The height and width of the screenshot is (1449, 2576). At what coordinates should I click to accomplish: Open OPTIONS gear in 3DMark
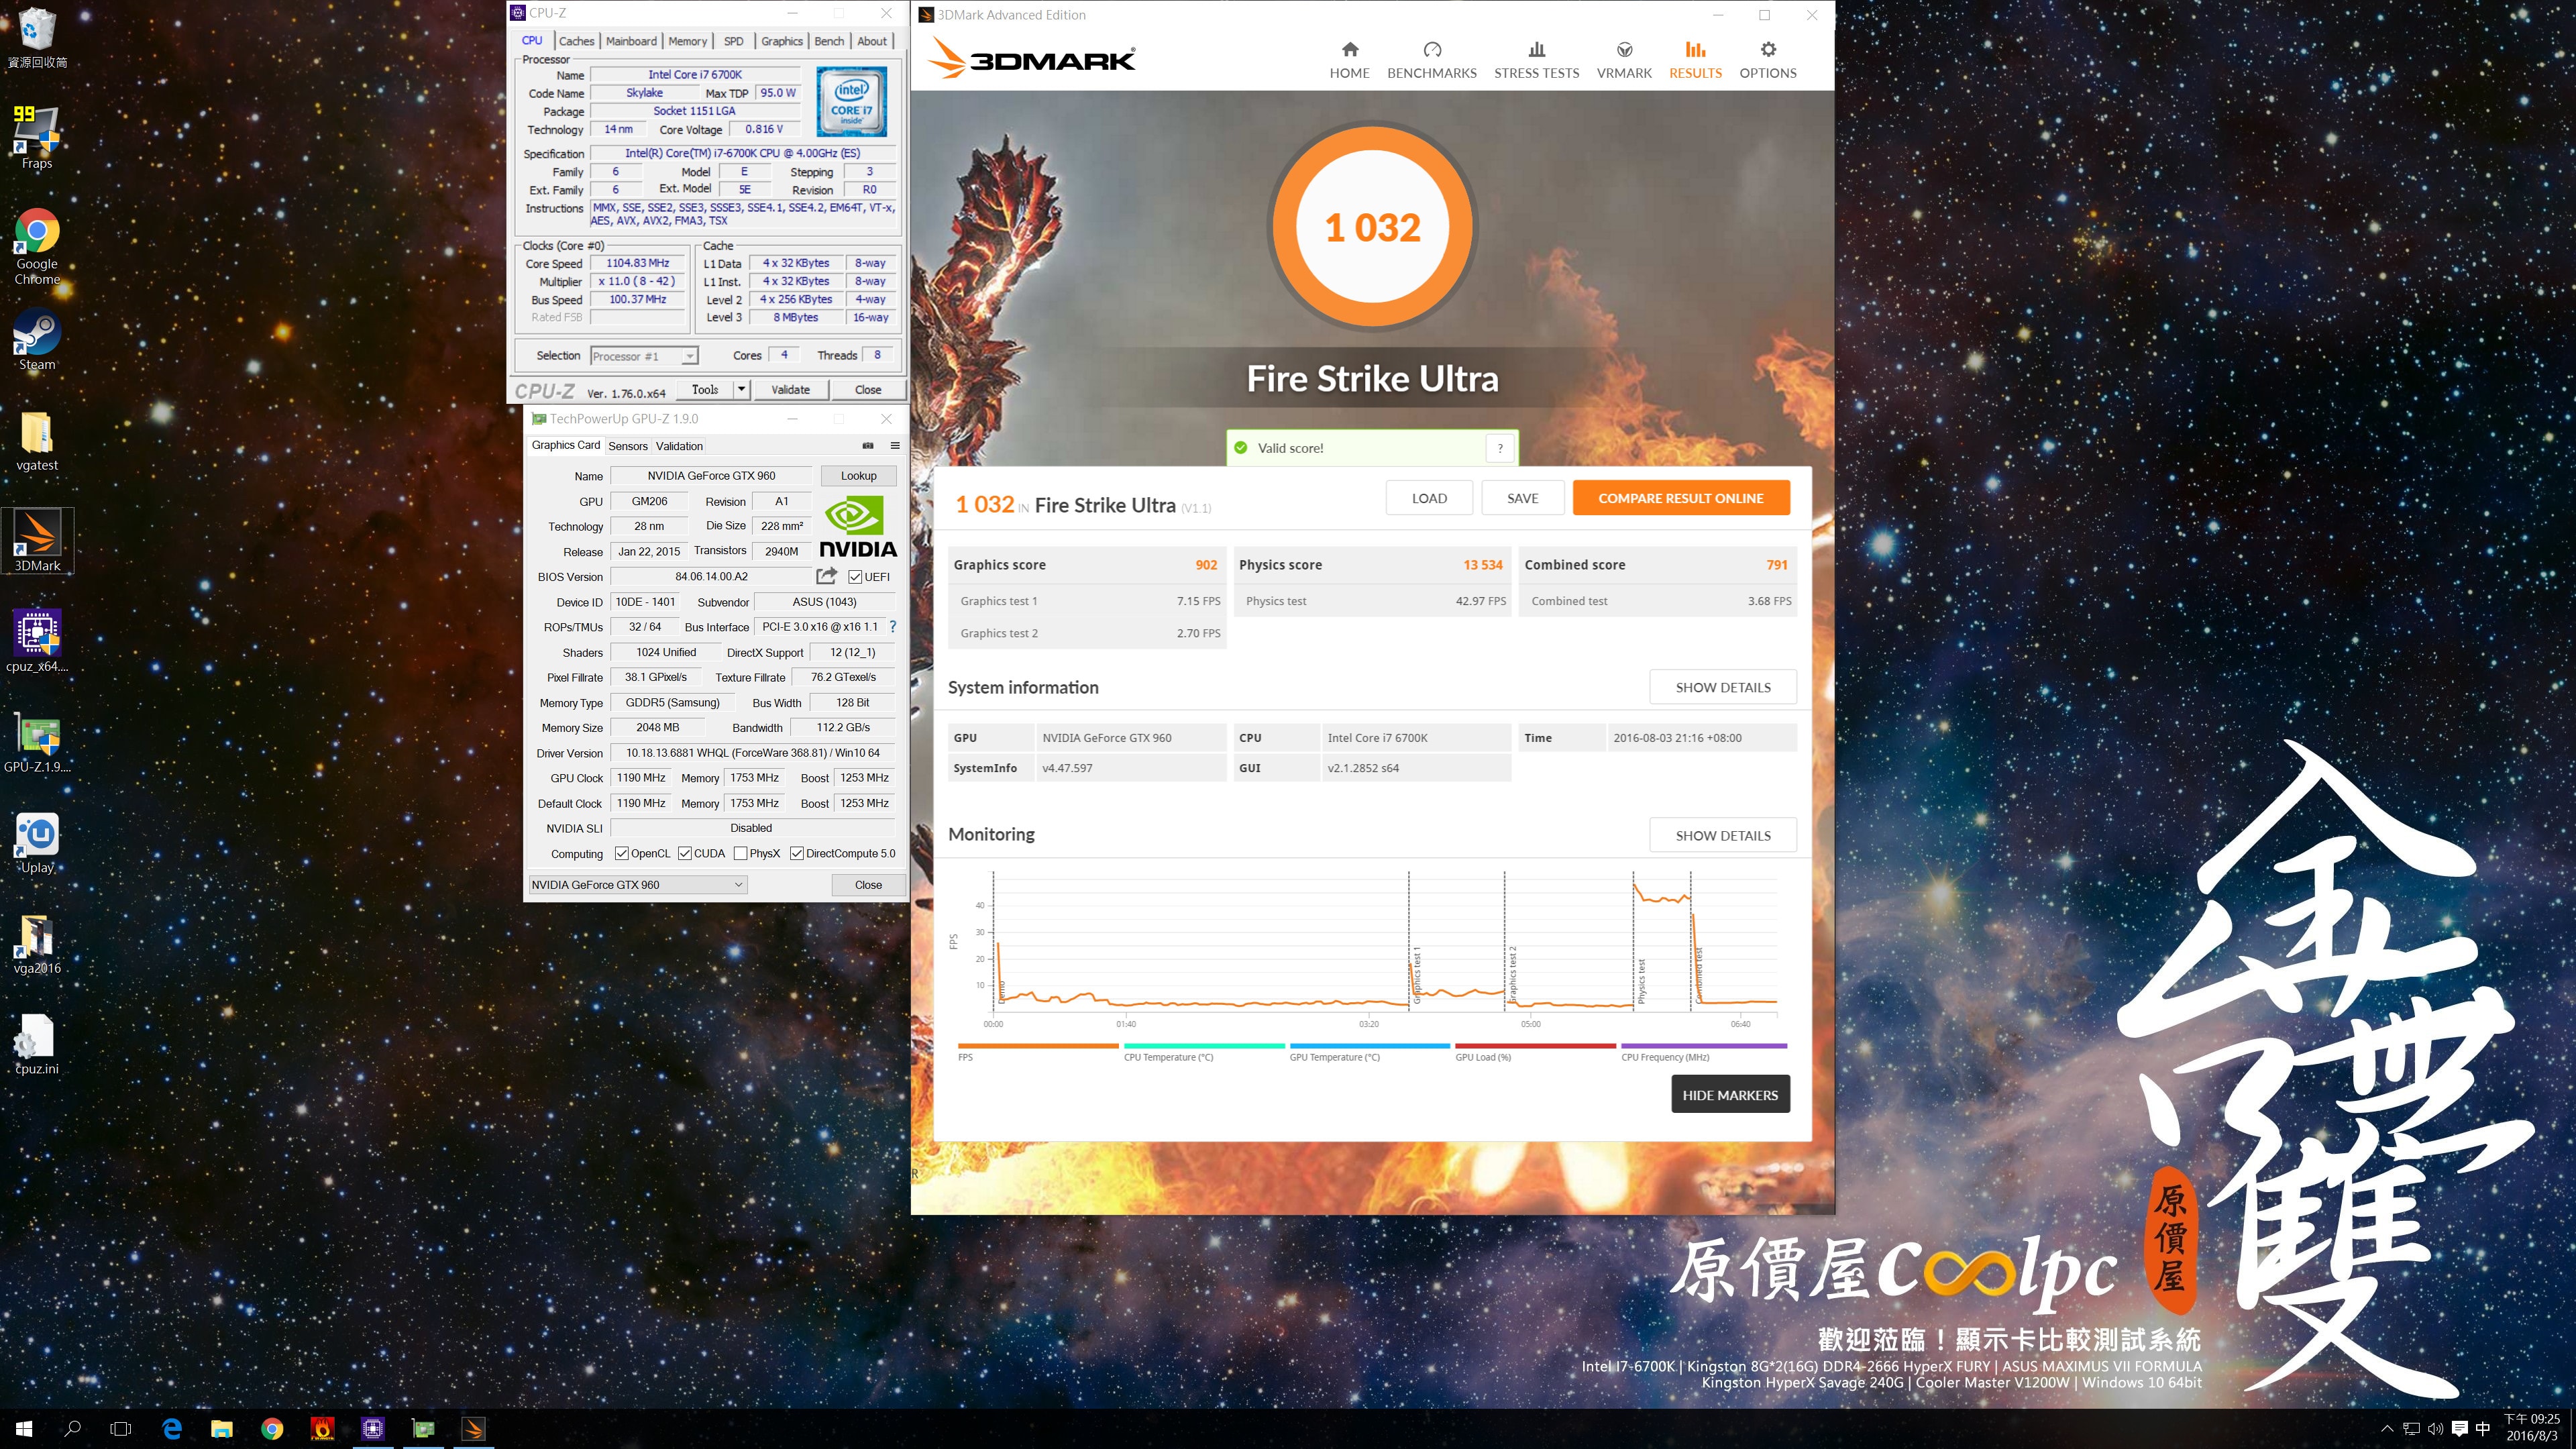1767,60
